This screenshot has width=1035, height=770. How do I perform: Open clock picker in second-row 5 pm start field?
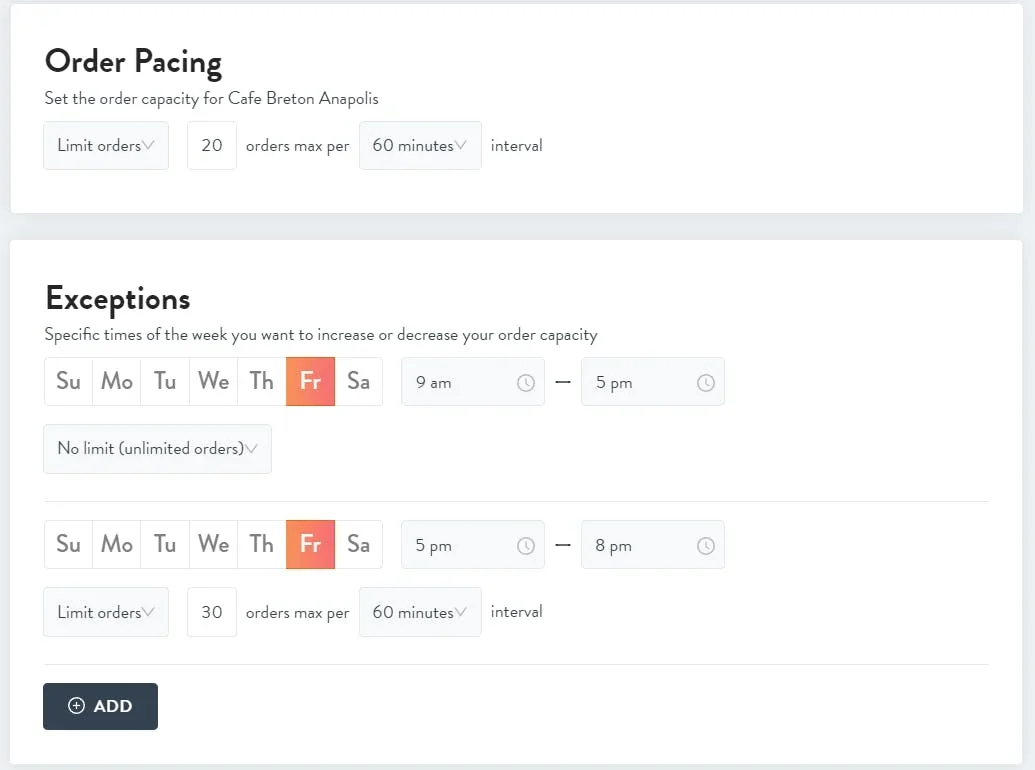pyautogui.click(x=525, y=546)
